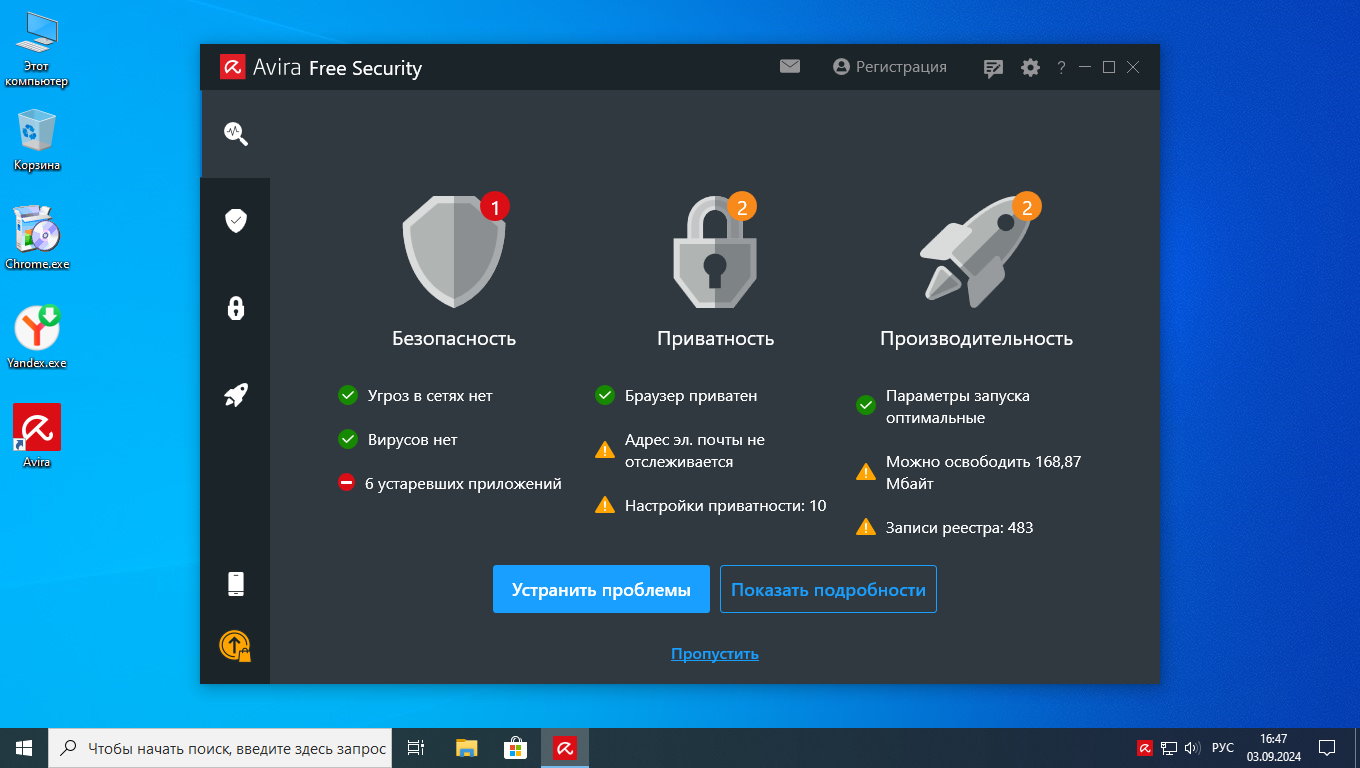Click warning icon beside registry entries

point(866,527)
